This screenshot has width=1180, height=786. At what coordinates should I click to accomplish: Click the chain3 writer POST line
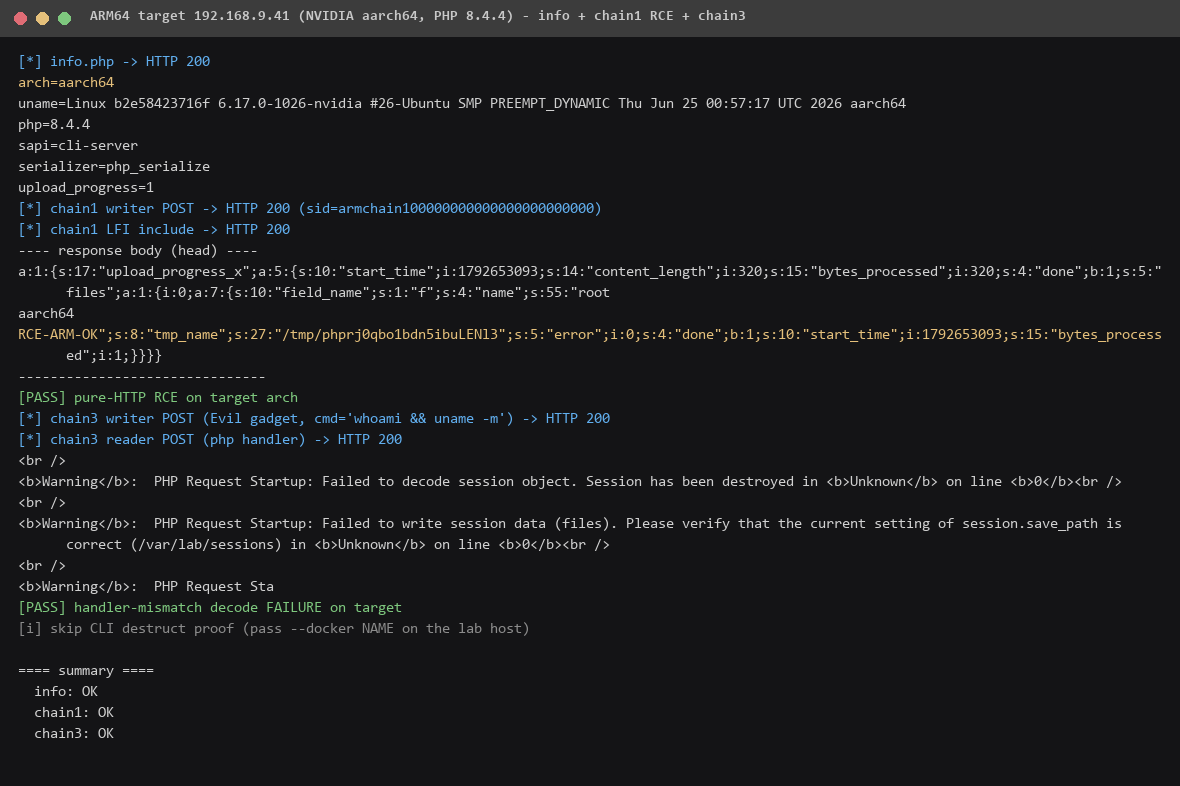click(314, 419)
